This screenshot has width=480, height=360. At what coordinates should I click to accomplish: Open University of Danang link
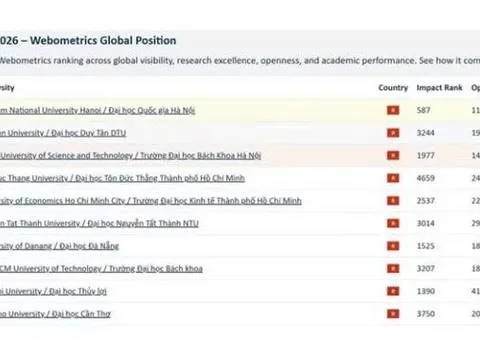pos(59,246)
